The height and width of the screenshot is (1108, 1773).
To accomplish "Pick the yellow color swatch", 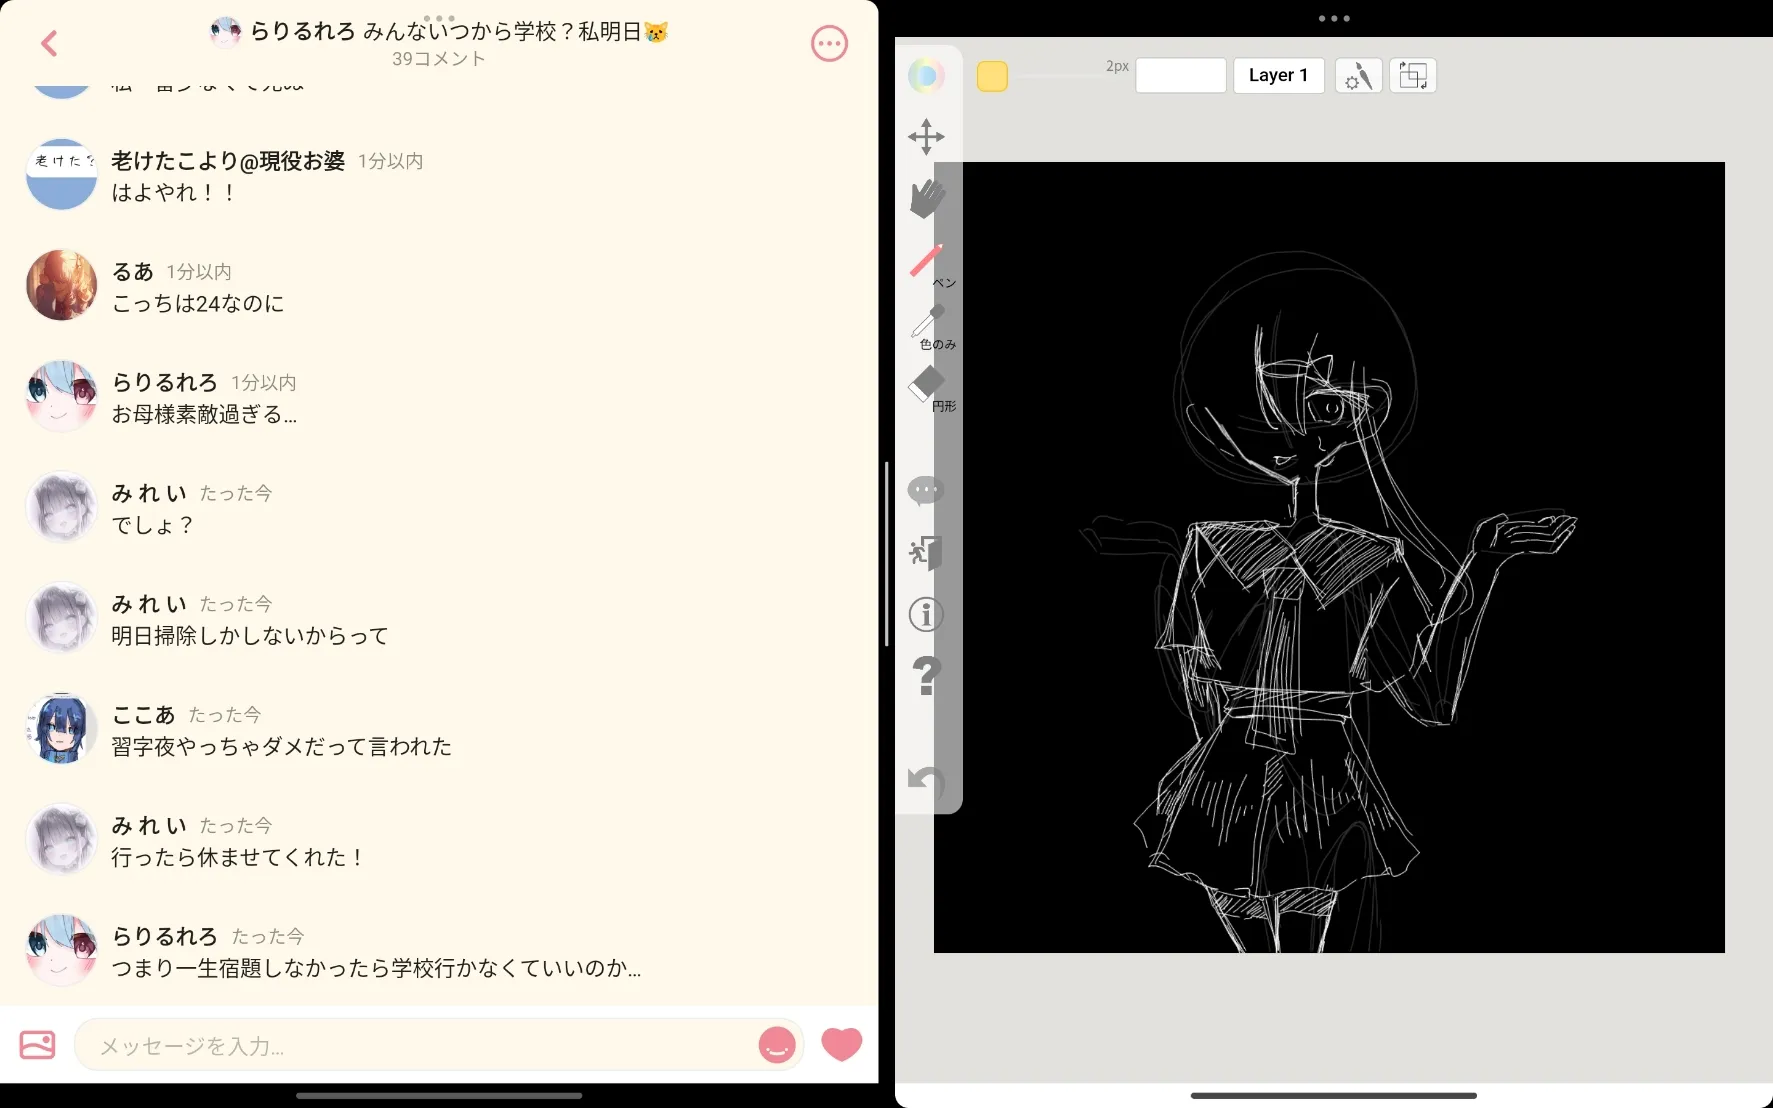I will (x=992, y=76).
